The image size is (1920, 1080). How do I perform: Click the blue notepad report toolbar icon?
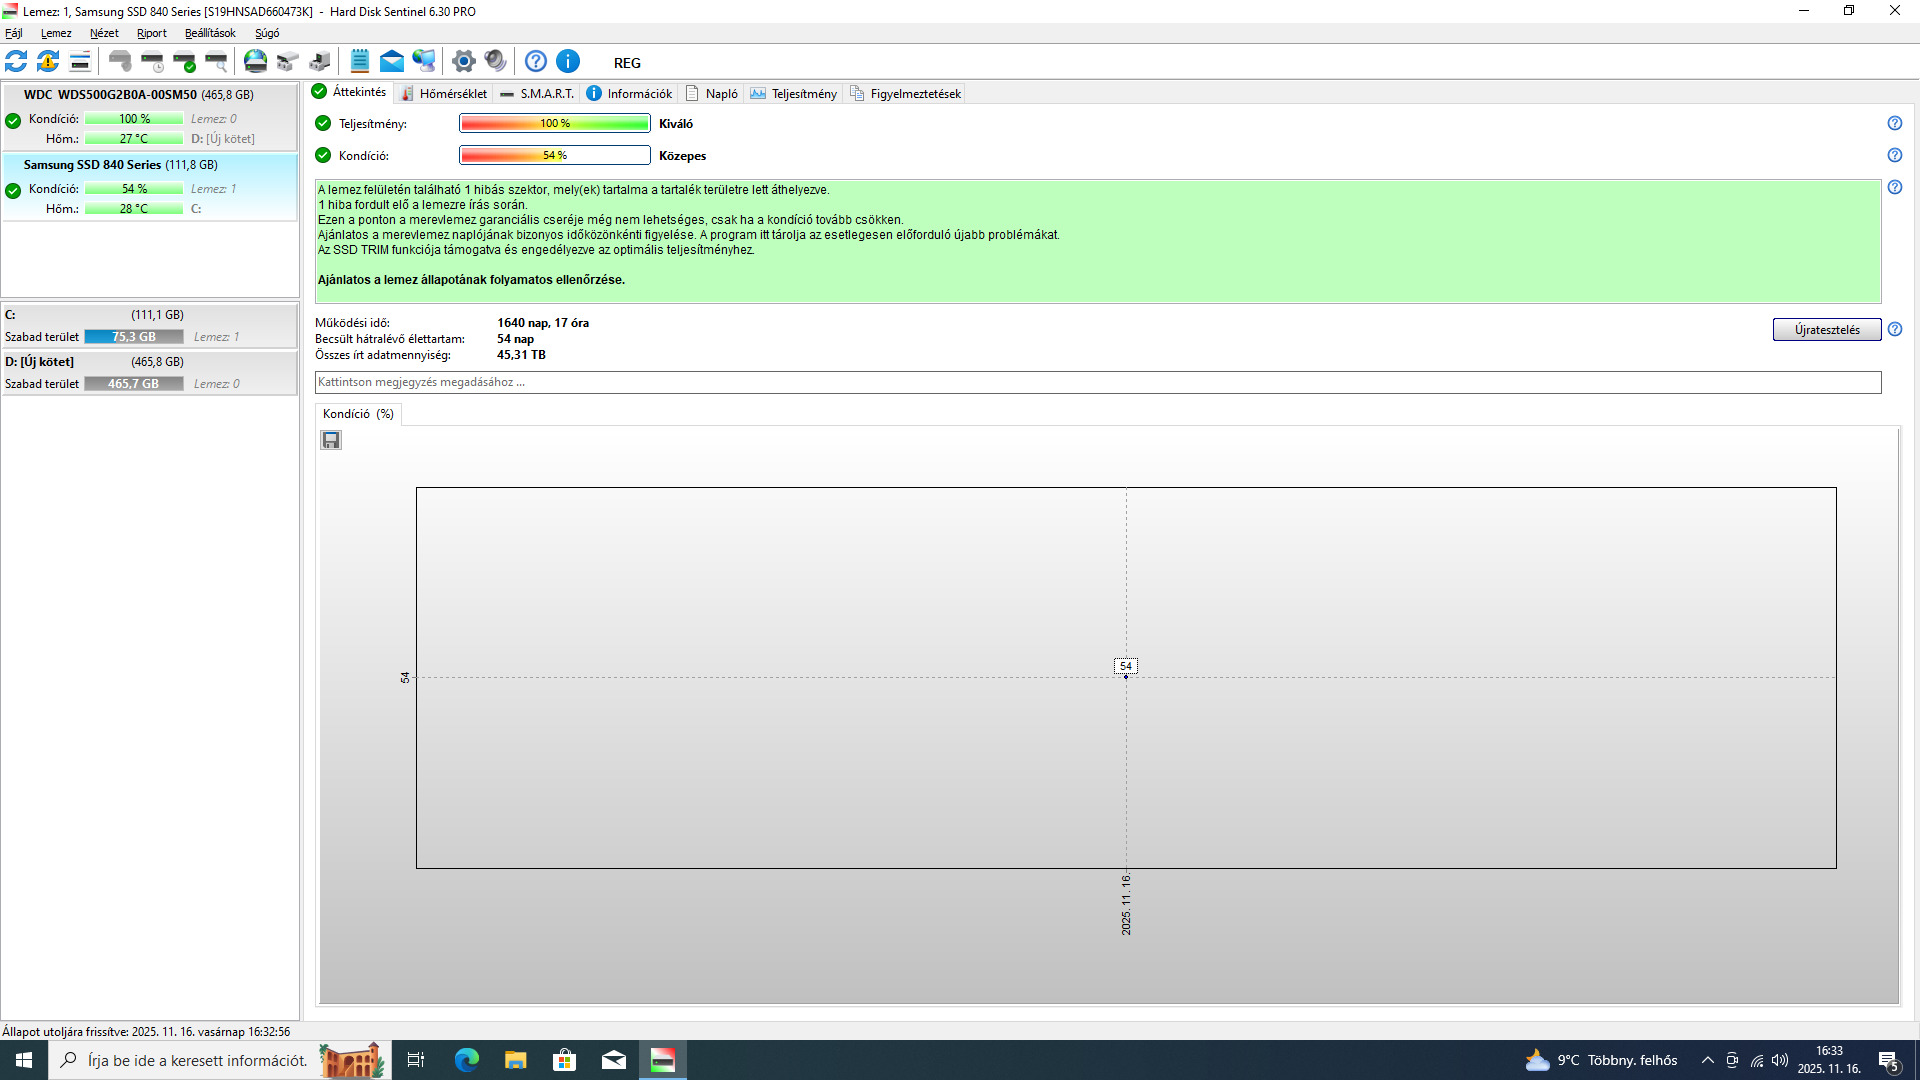[x=360, y=62]
